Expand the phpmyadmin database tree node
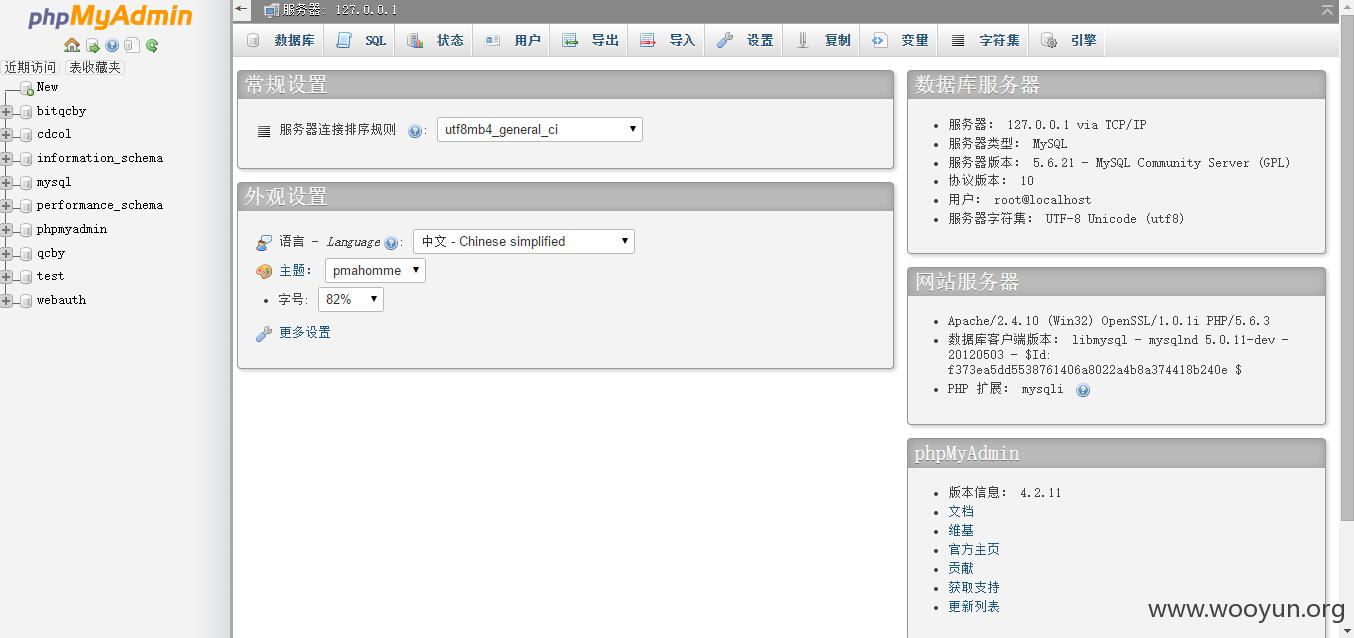Viewport: 1354px width, 638px height. (6, 229)
